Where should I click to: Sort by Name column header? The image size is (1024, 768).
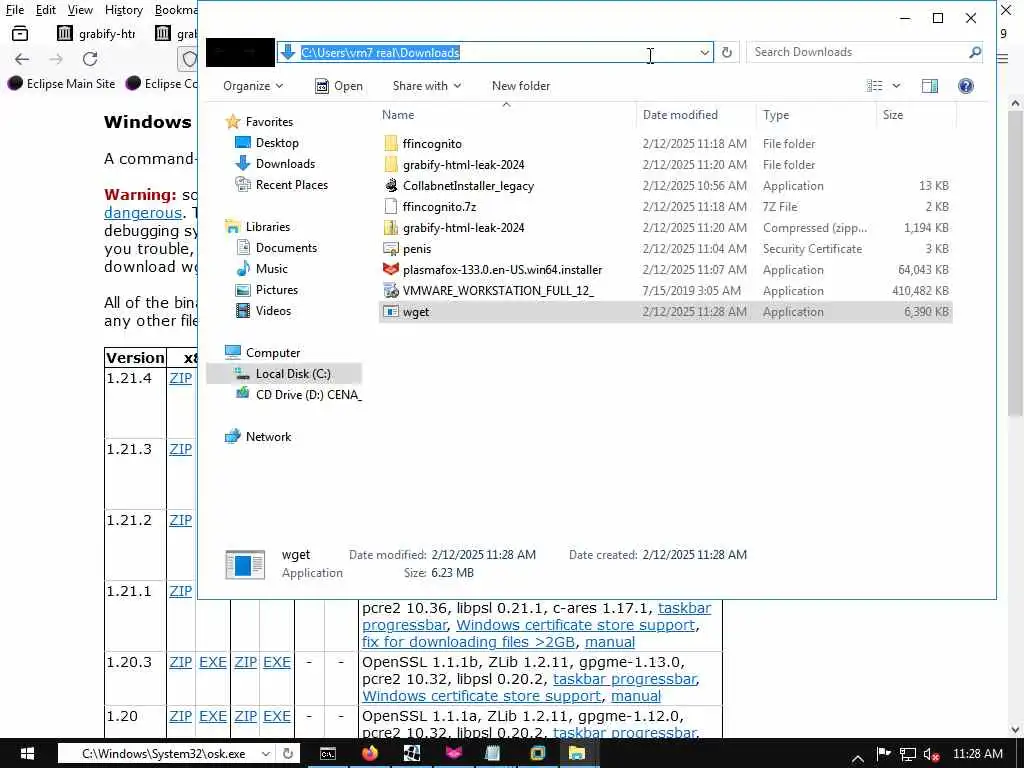506,115
